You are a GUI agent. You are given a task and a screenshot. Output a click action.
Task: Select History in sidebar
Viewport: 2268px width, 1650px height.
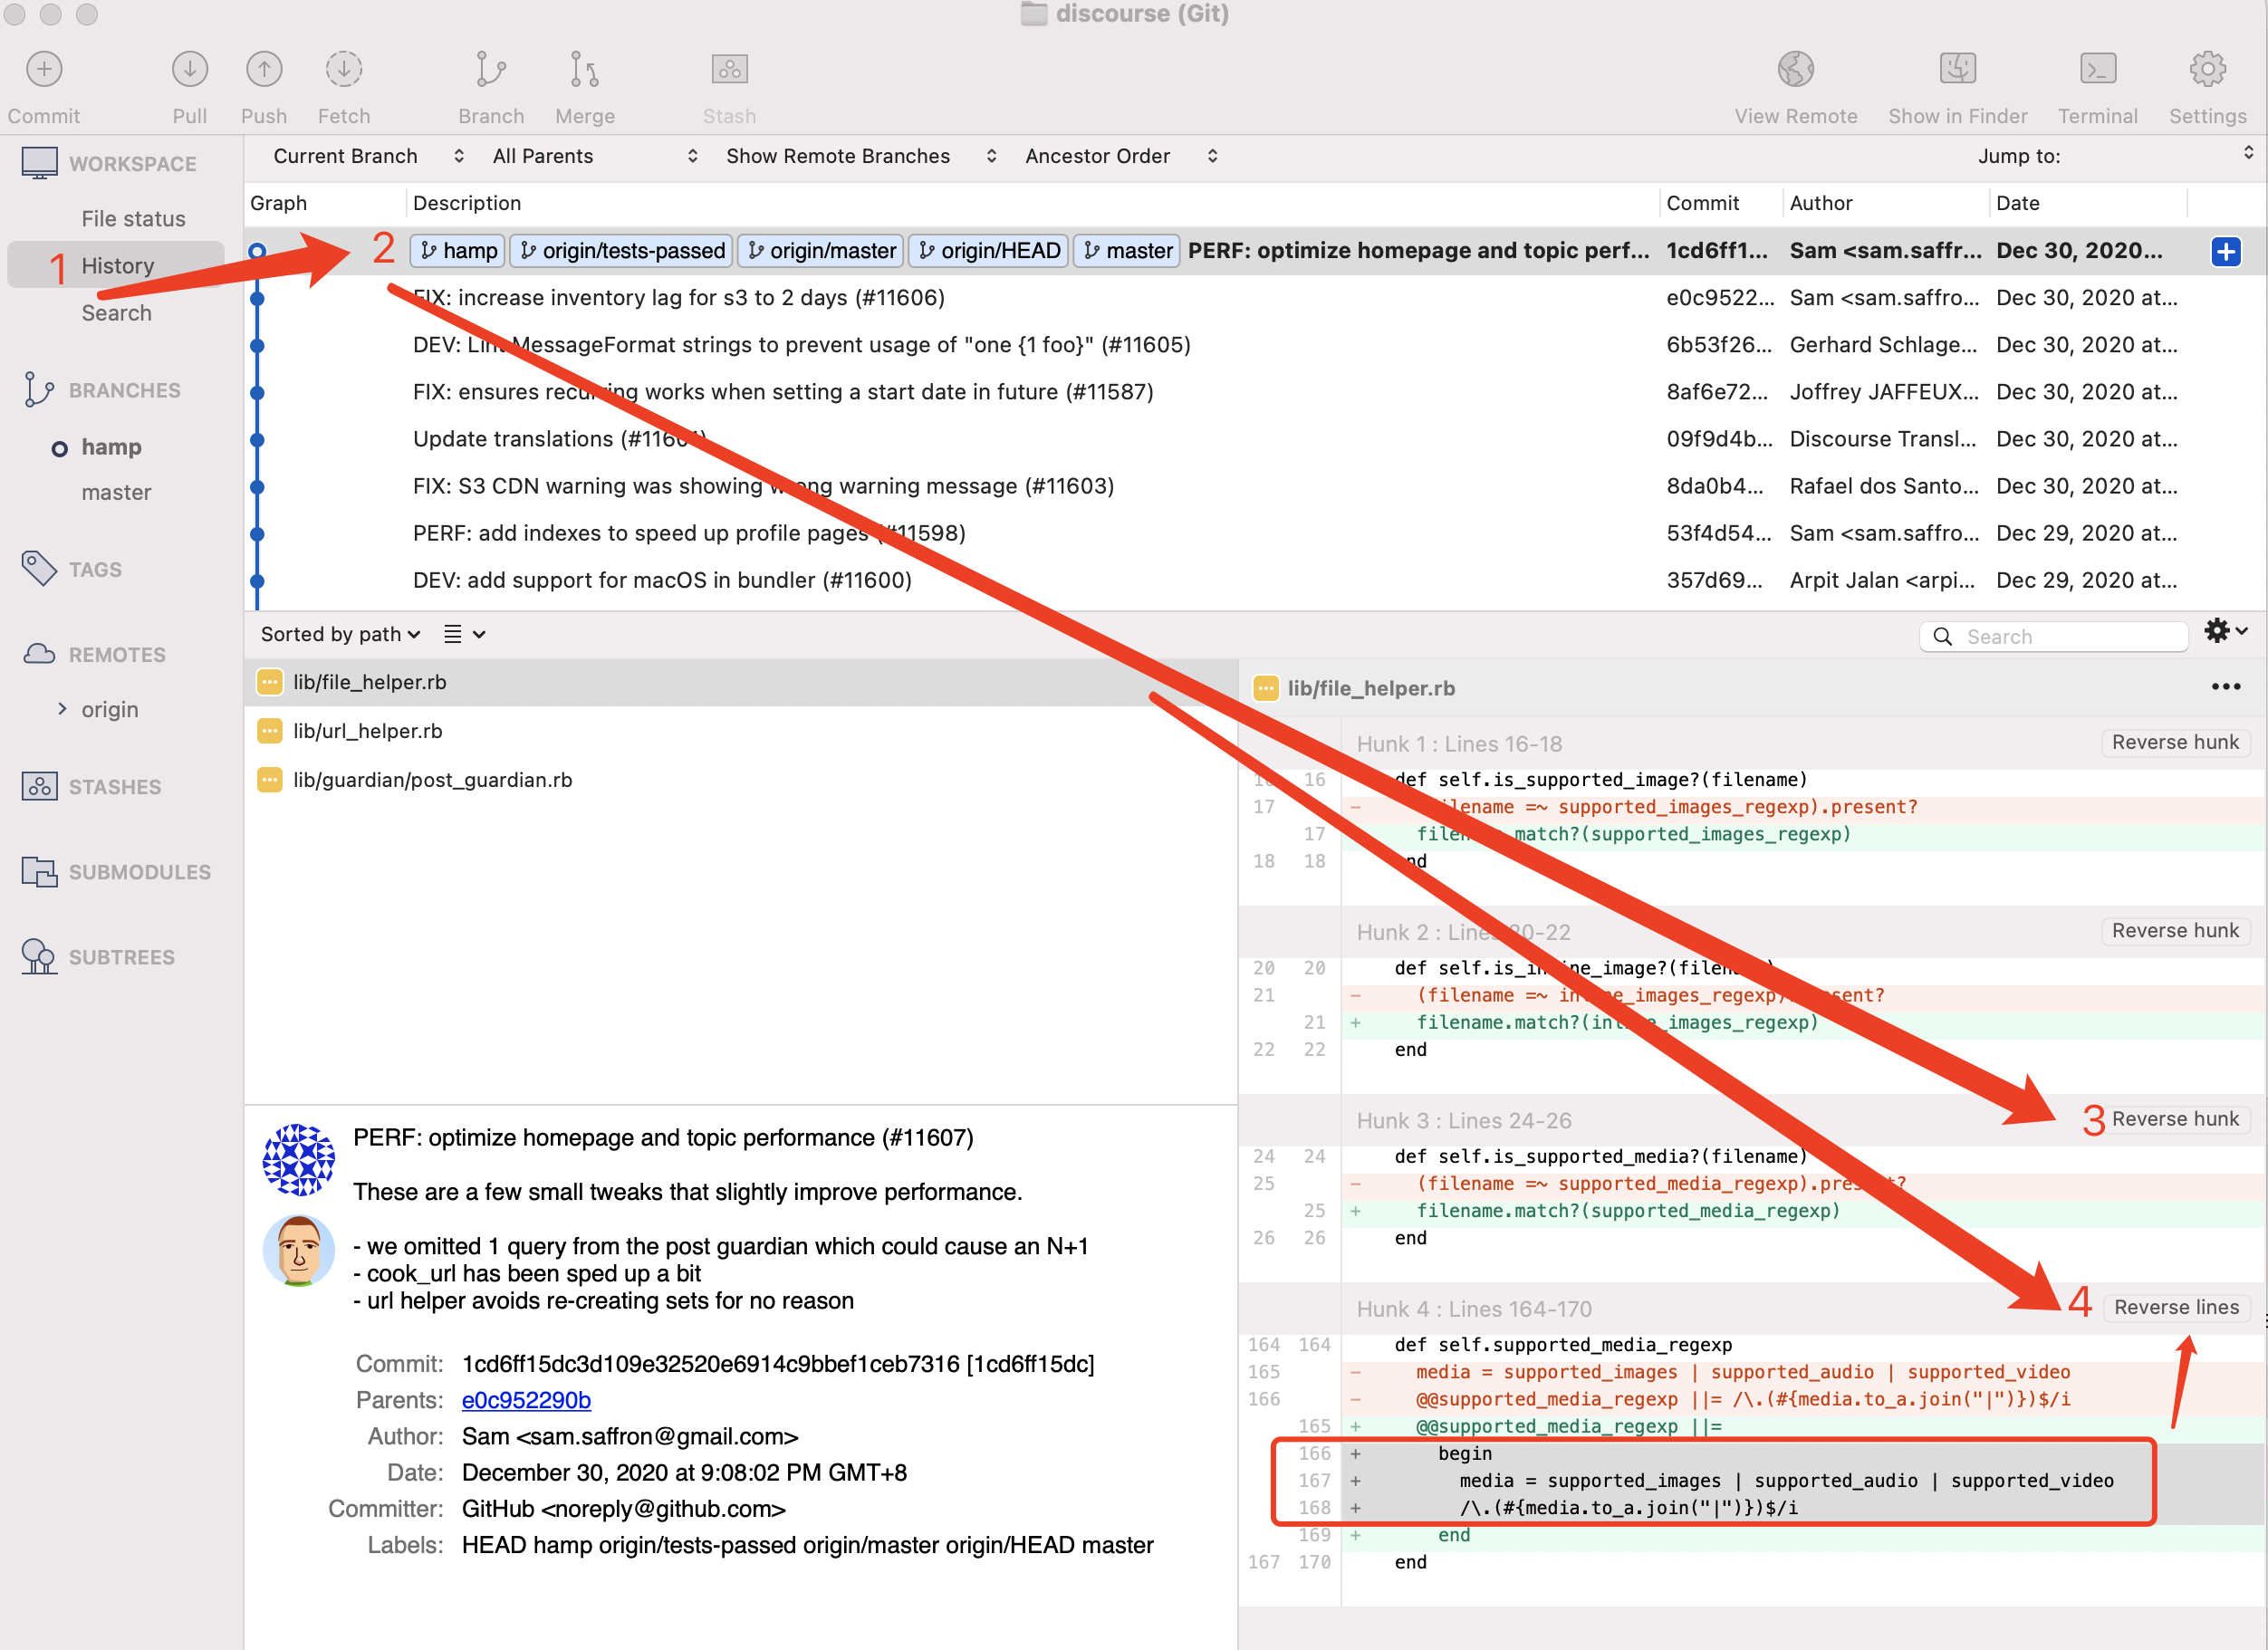[117, 265]
